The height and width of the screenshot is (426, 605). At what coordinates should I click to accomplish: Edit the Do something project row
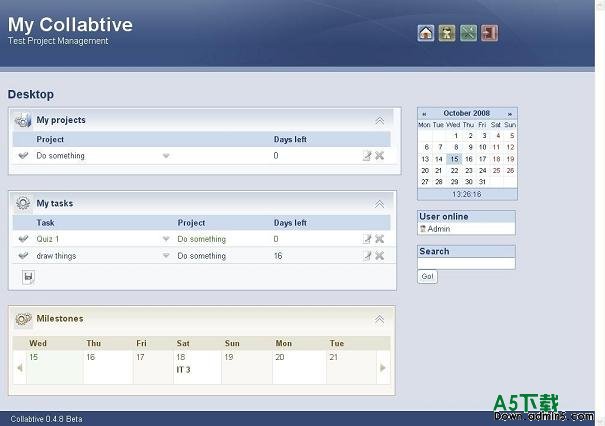(x=367, y=156)
